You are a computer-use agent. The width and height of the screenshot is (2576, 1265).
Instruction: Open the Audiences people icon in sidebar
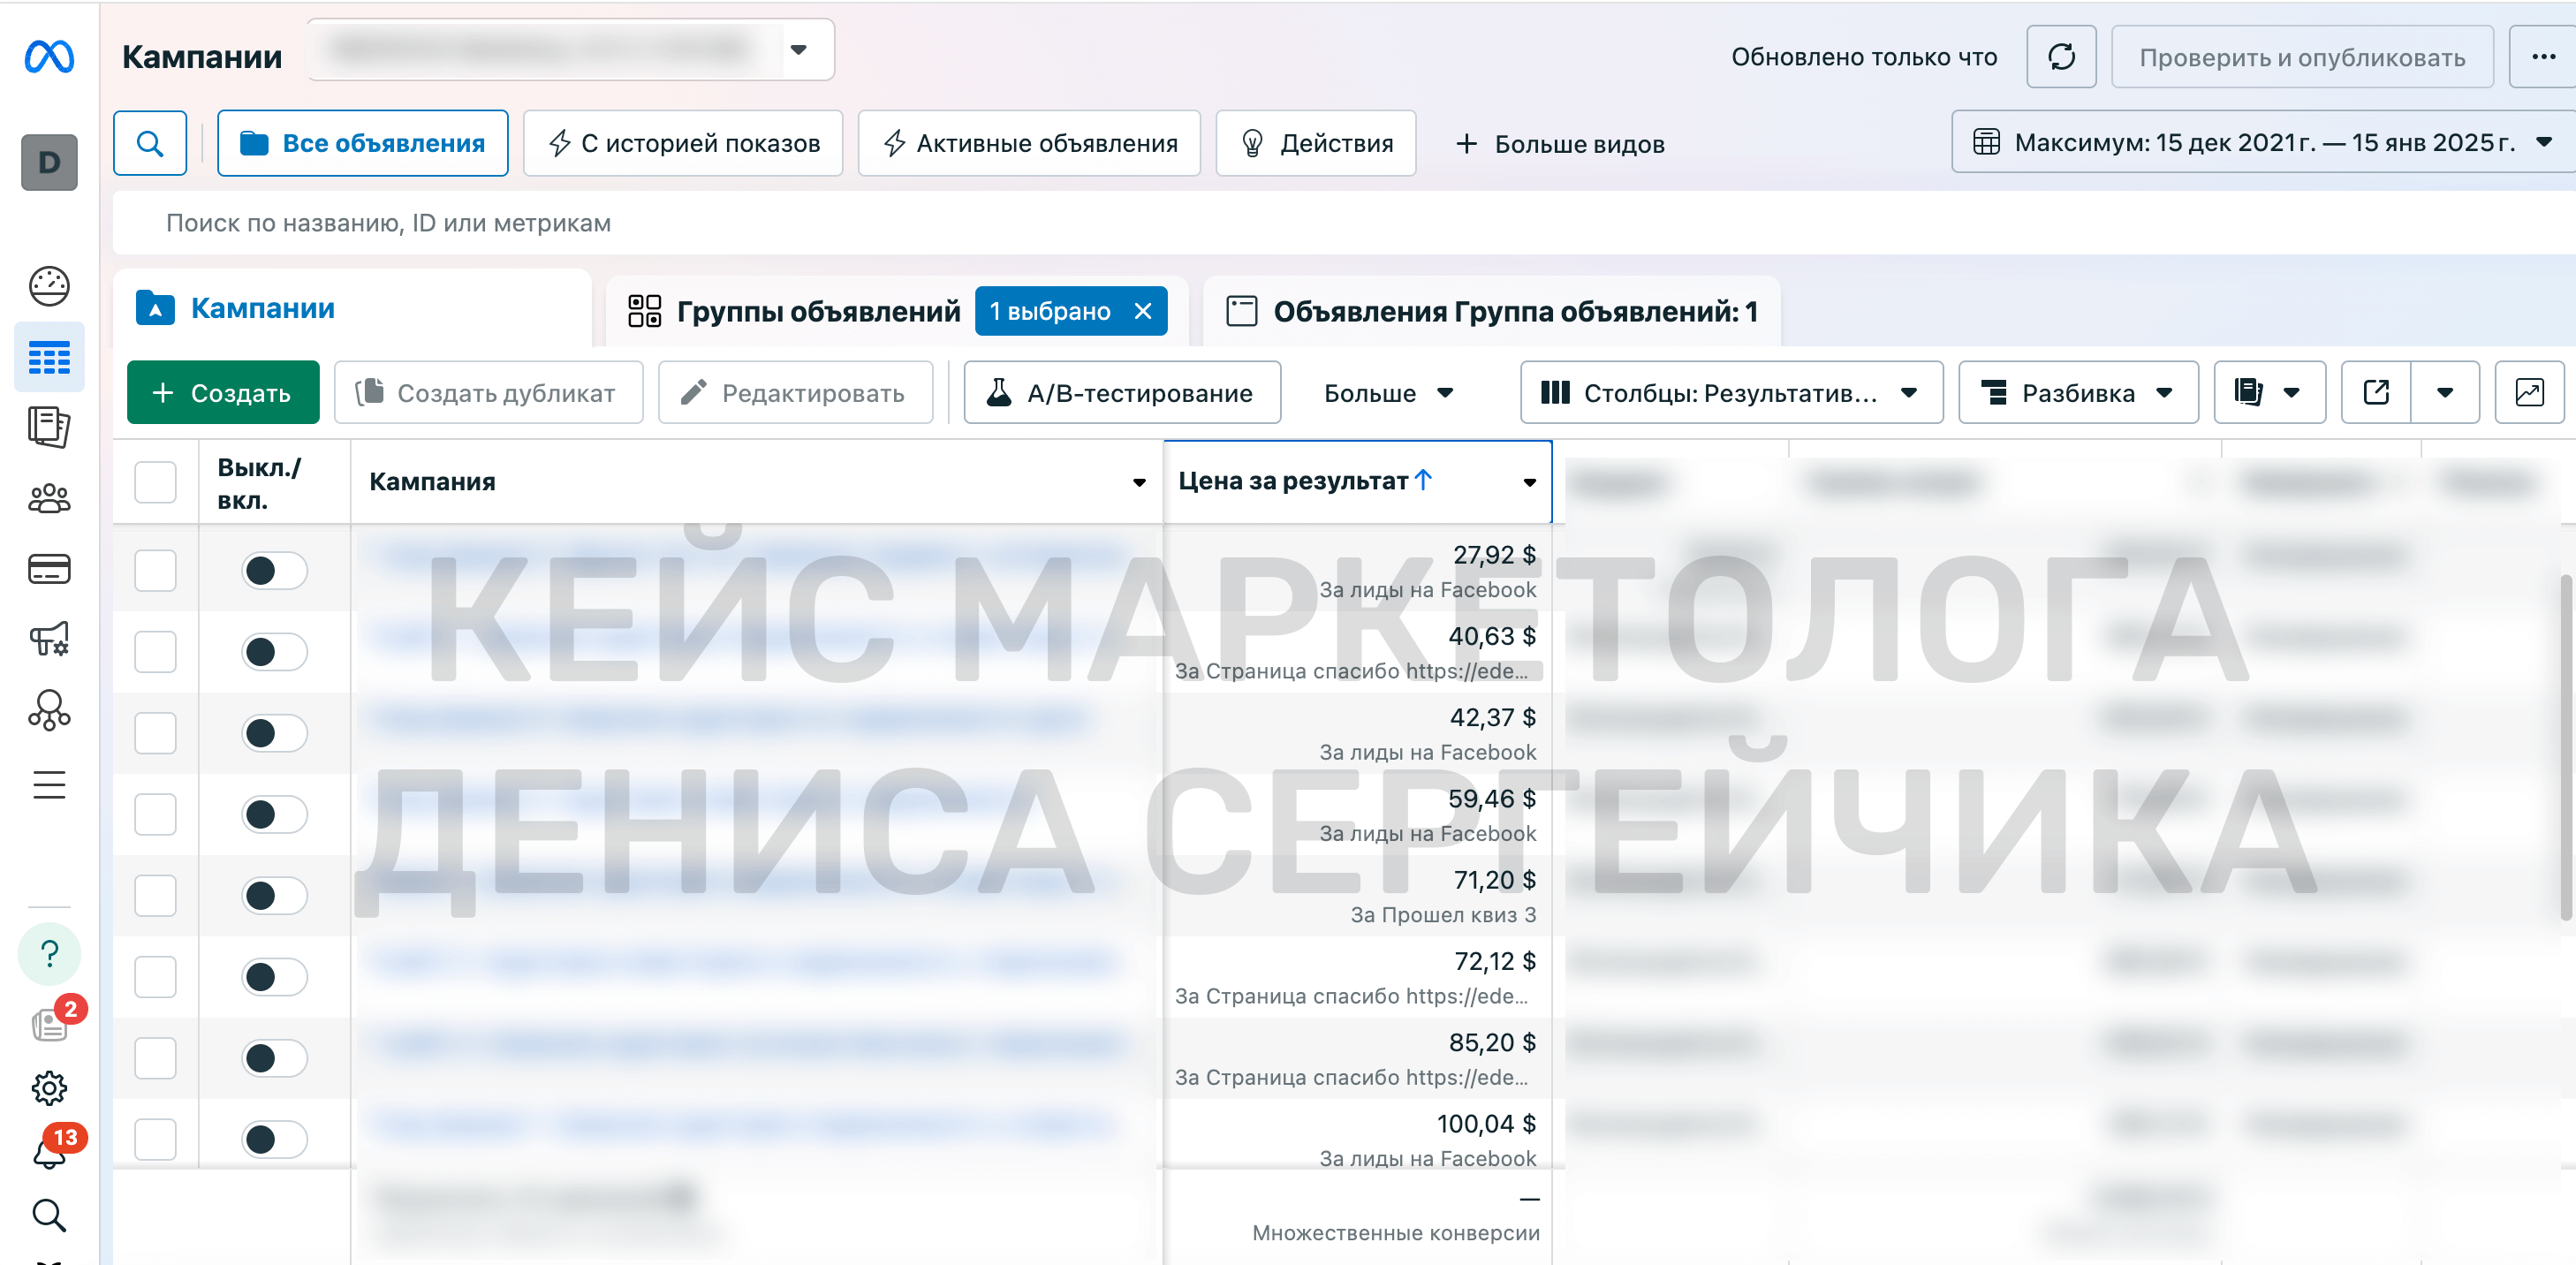[x=49, y=498]
